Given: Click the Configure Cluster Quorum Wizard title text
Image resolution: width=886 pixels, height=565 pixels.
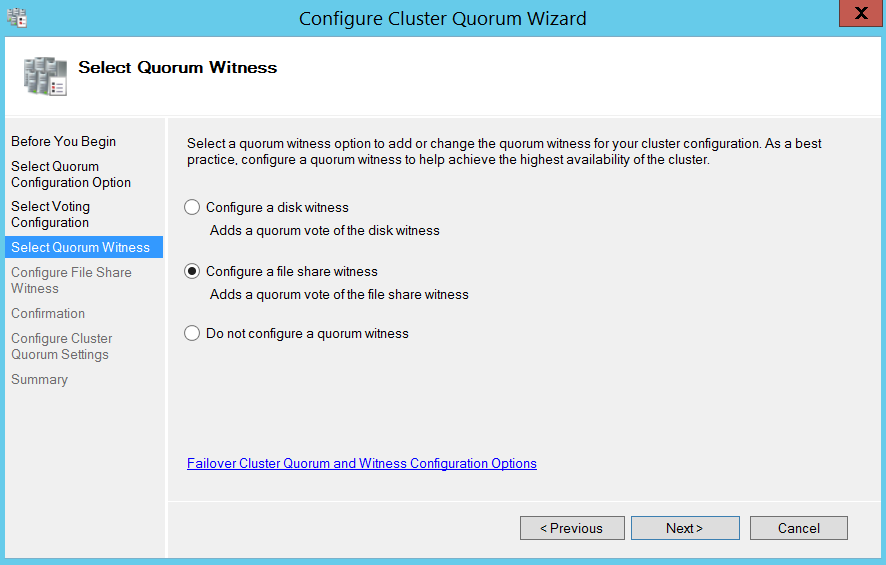Looking at the screenshot, I should pyautogui.click(x=442, y=19).
